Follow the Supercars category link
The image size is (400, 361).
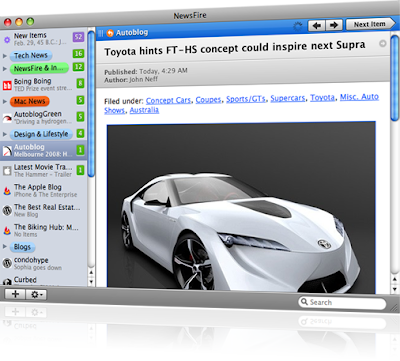[x=288, y=98]
